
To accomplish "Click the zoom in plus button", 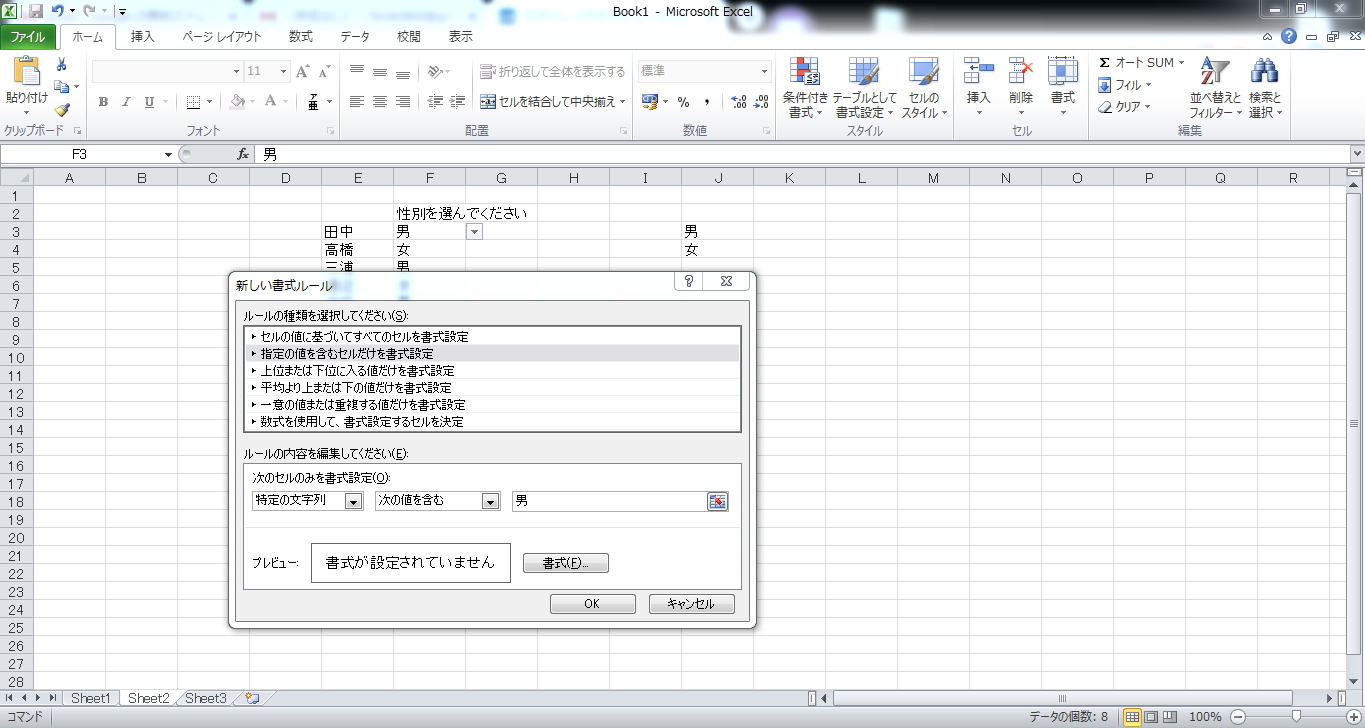I will [x=1352, y=717].
